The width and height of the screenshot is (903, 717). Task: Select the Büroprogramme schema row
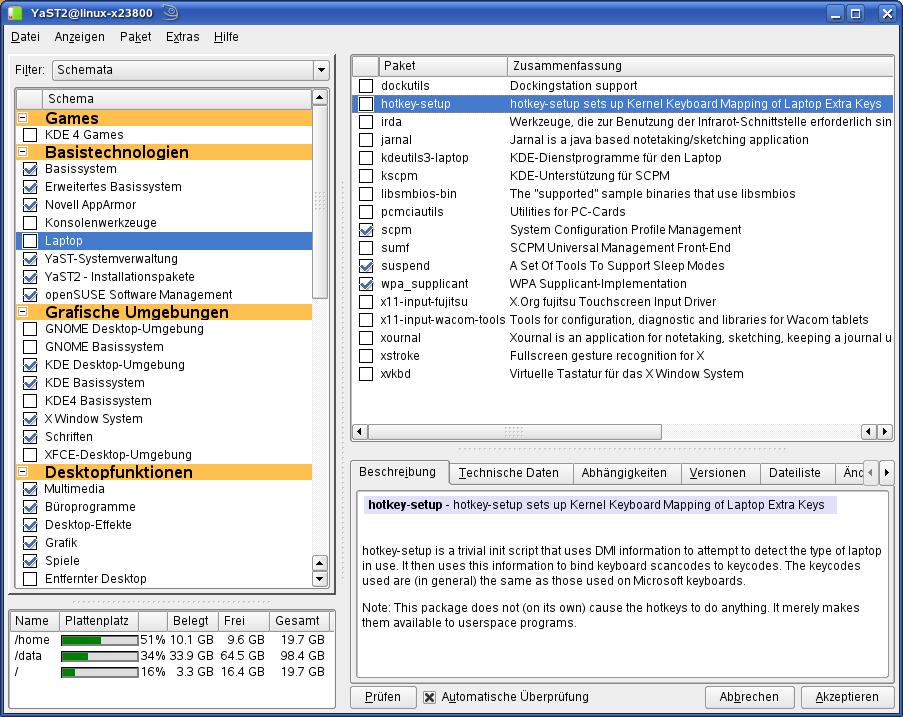(164, 507)
